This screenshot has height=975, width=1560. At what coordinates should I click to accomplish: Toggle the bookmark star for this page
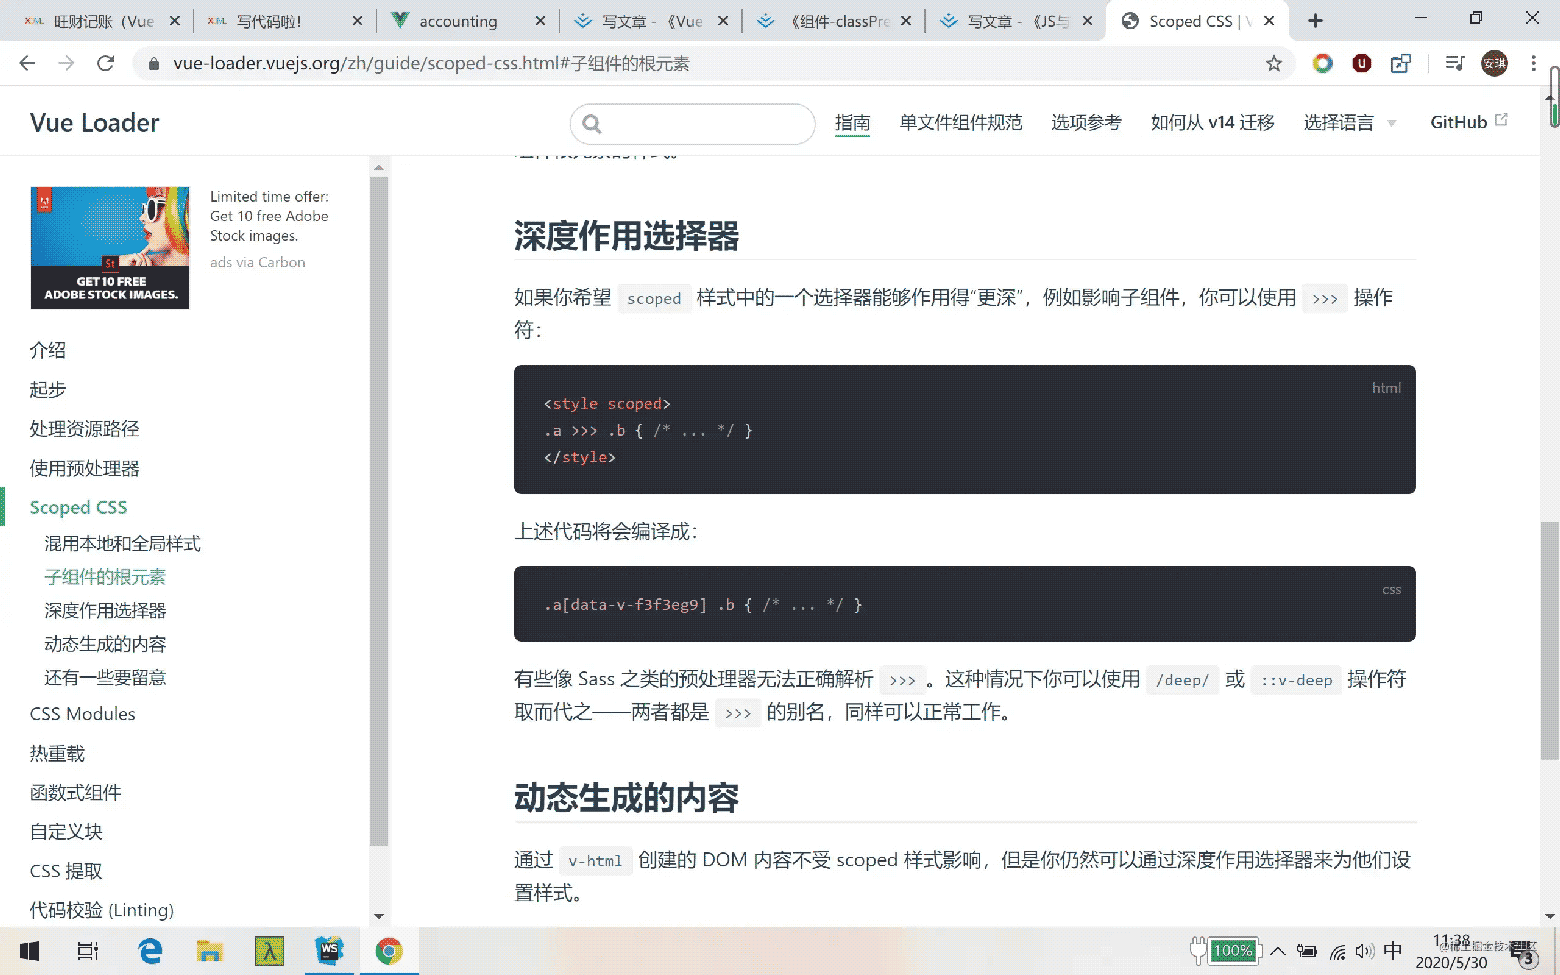[1274, 62]
